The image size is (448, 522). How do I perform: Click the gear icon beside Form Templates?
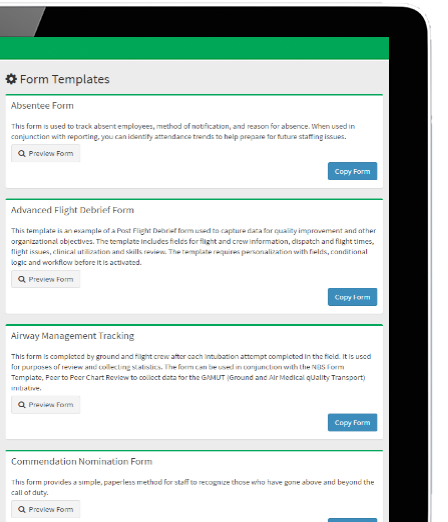11,79
